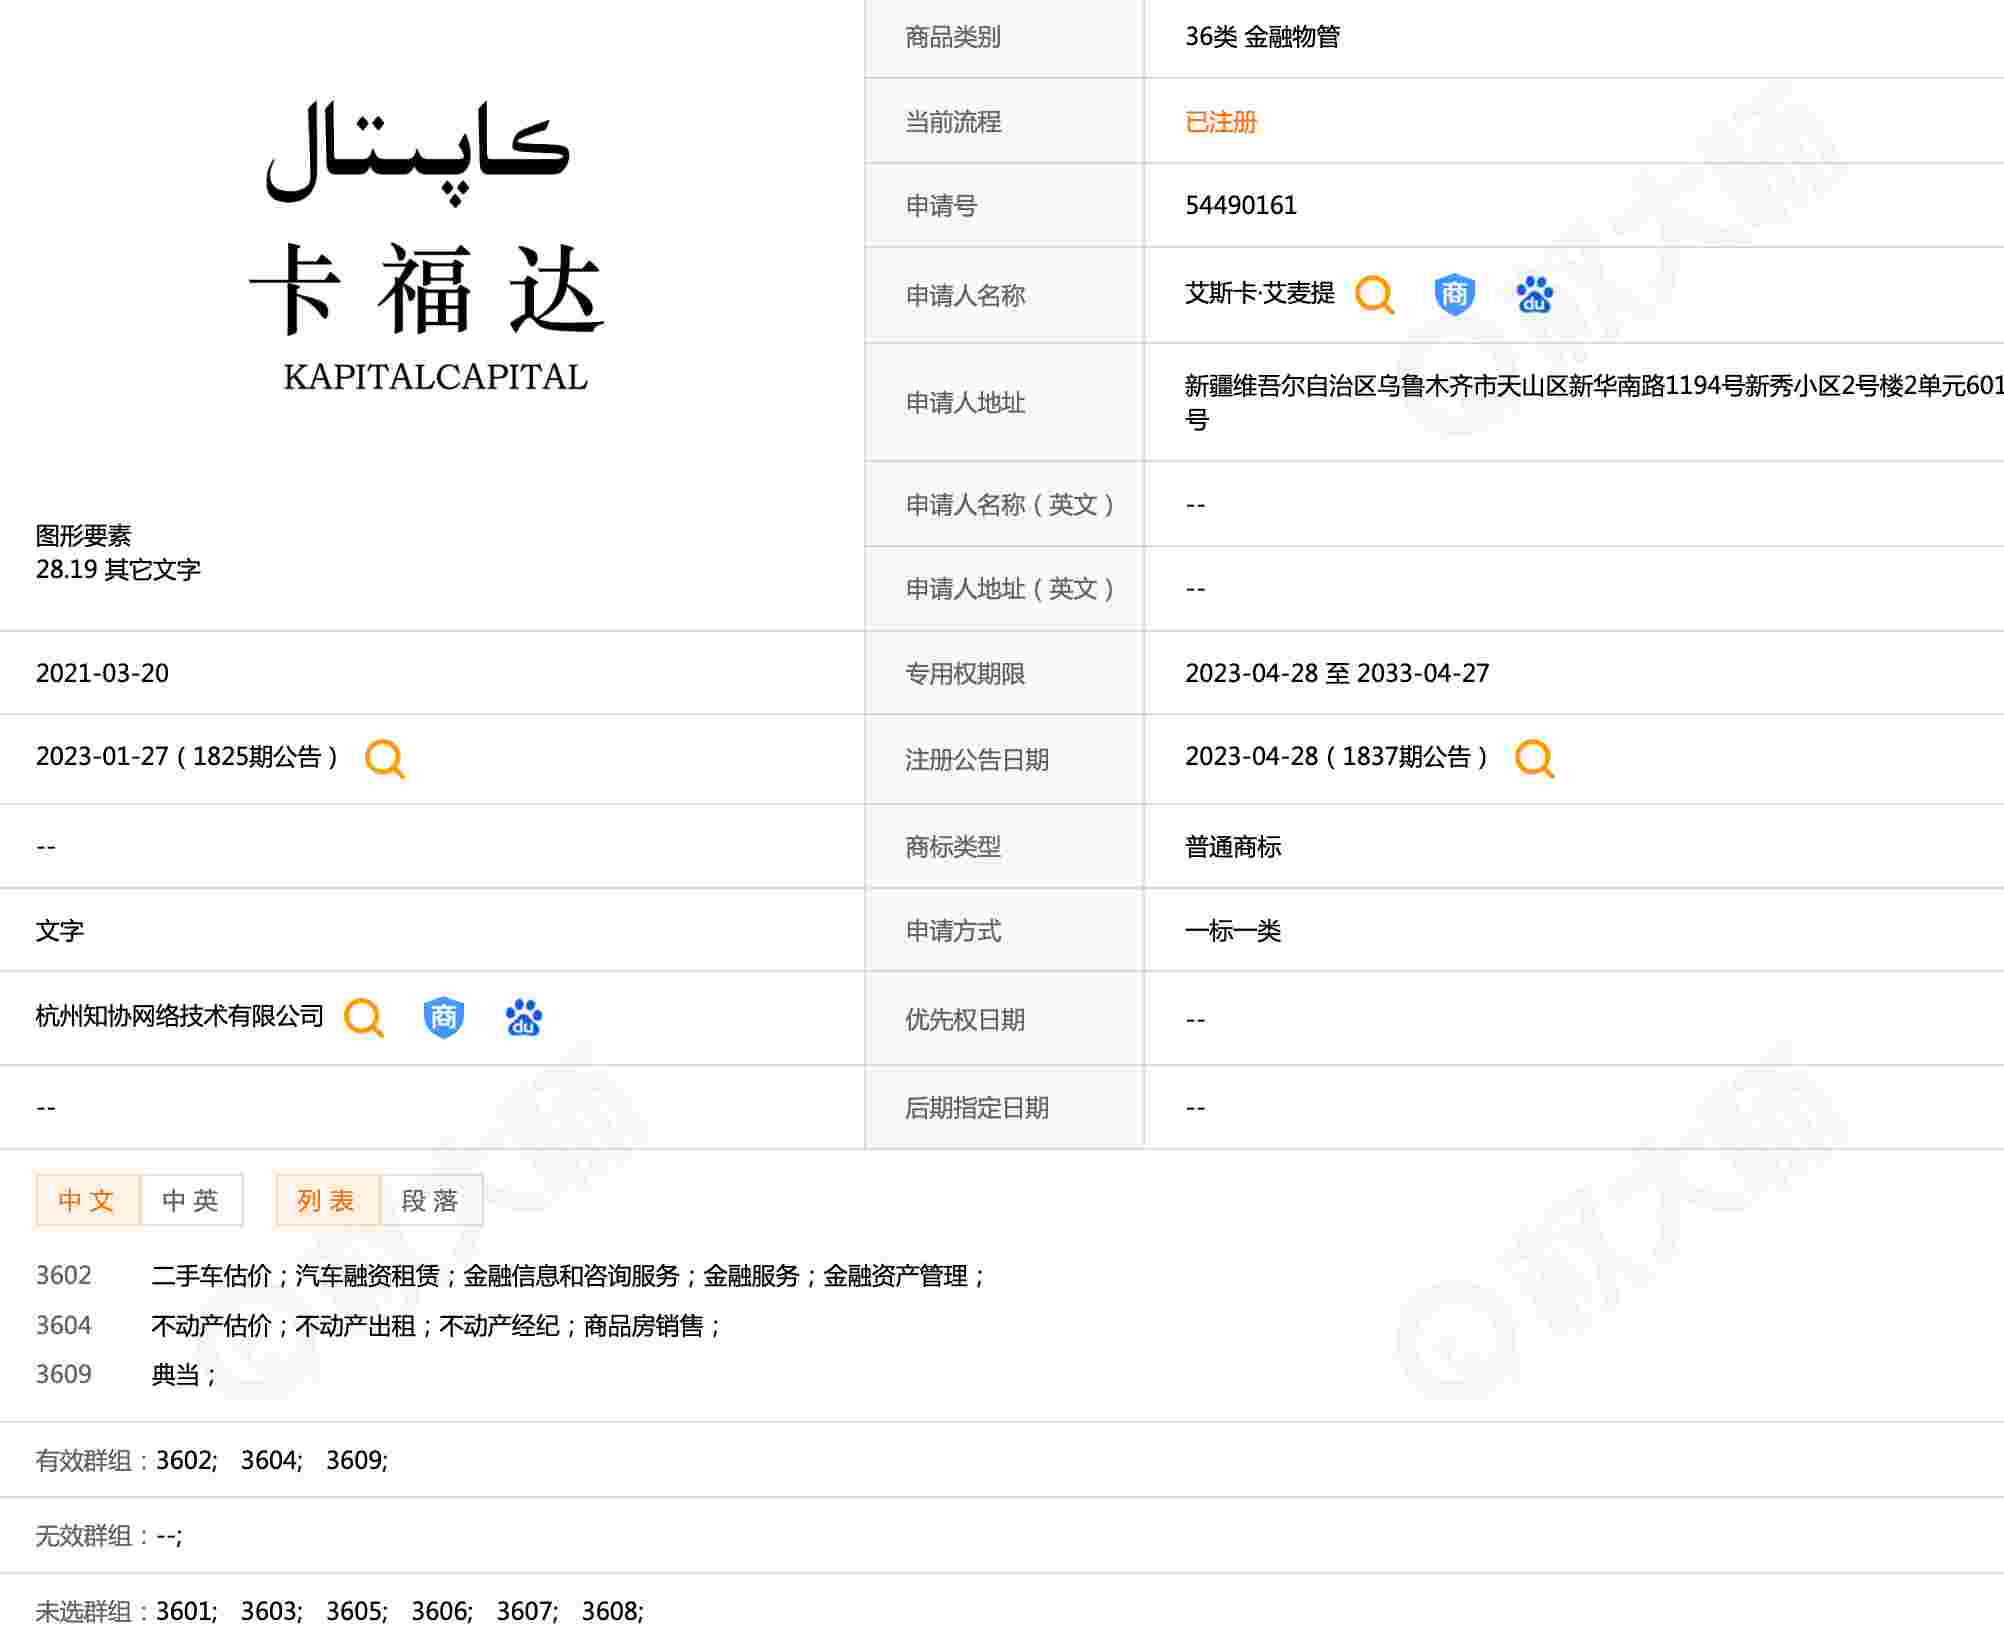Switch to 中文 language toggle

click(x=87, y=1200)
